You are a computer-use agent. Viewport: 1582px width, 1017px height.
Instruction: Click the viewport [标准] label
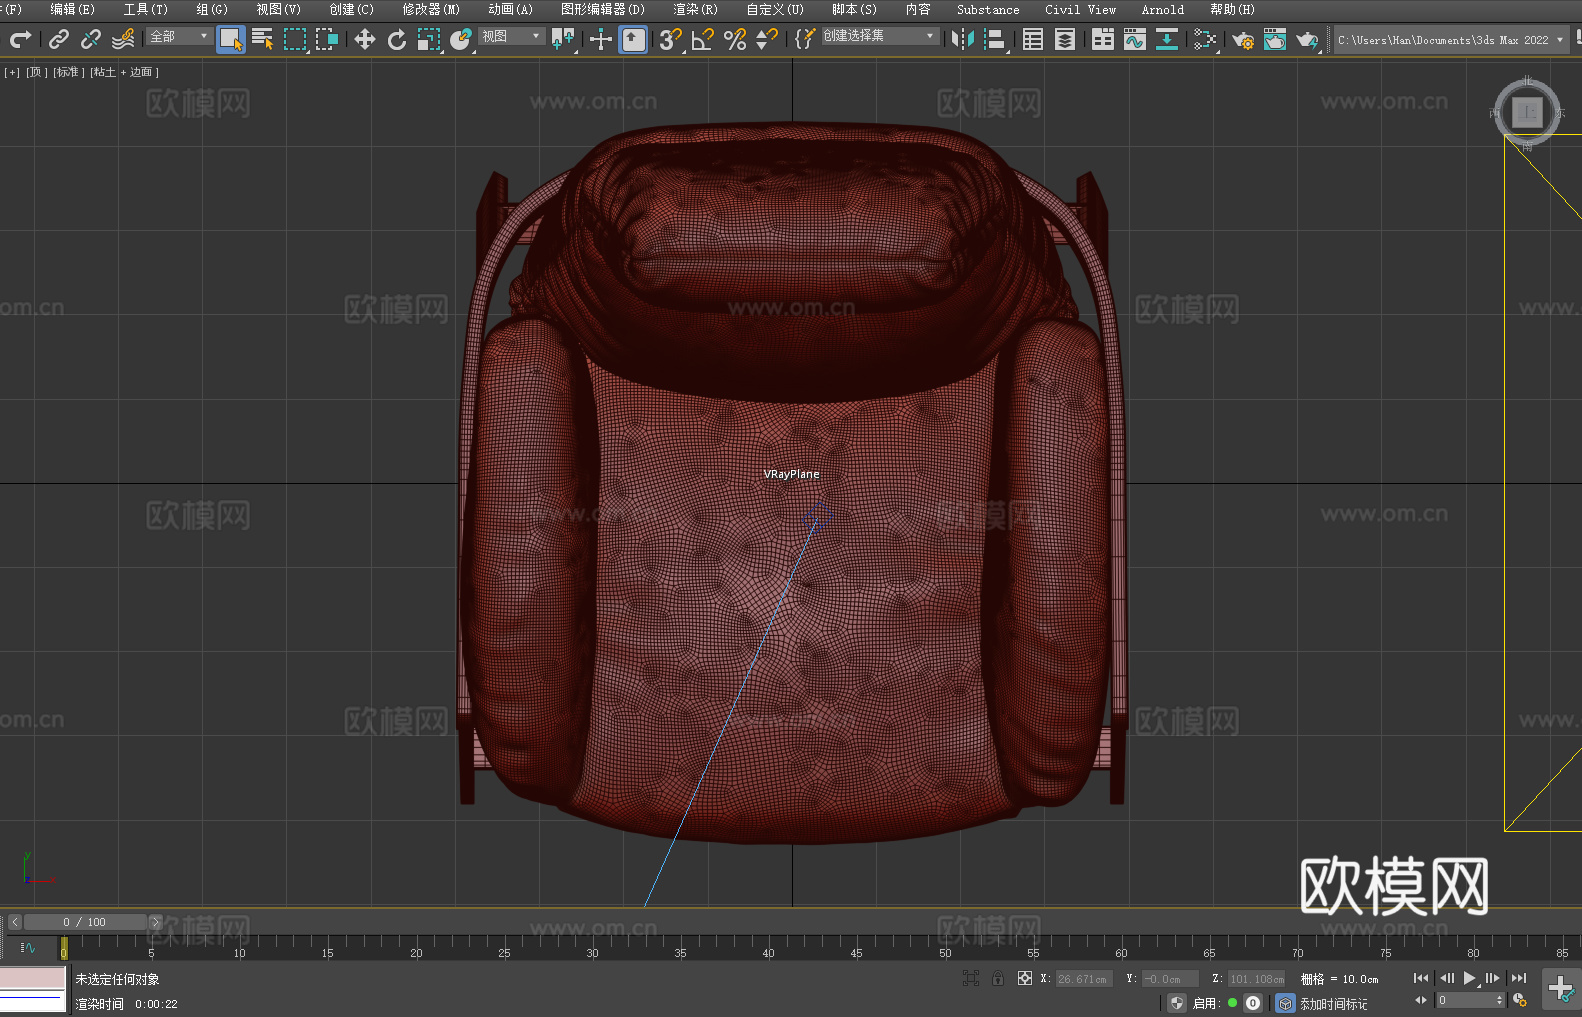[x=69, y=72]
